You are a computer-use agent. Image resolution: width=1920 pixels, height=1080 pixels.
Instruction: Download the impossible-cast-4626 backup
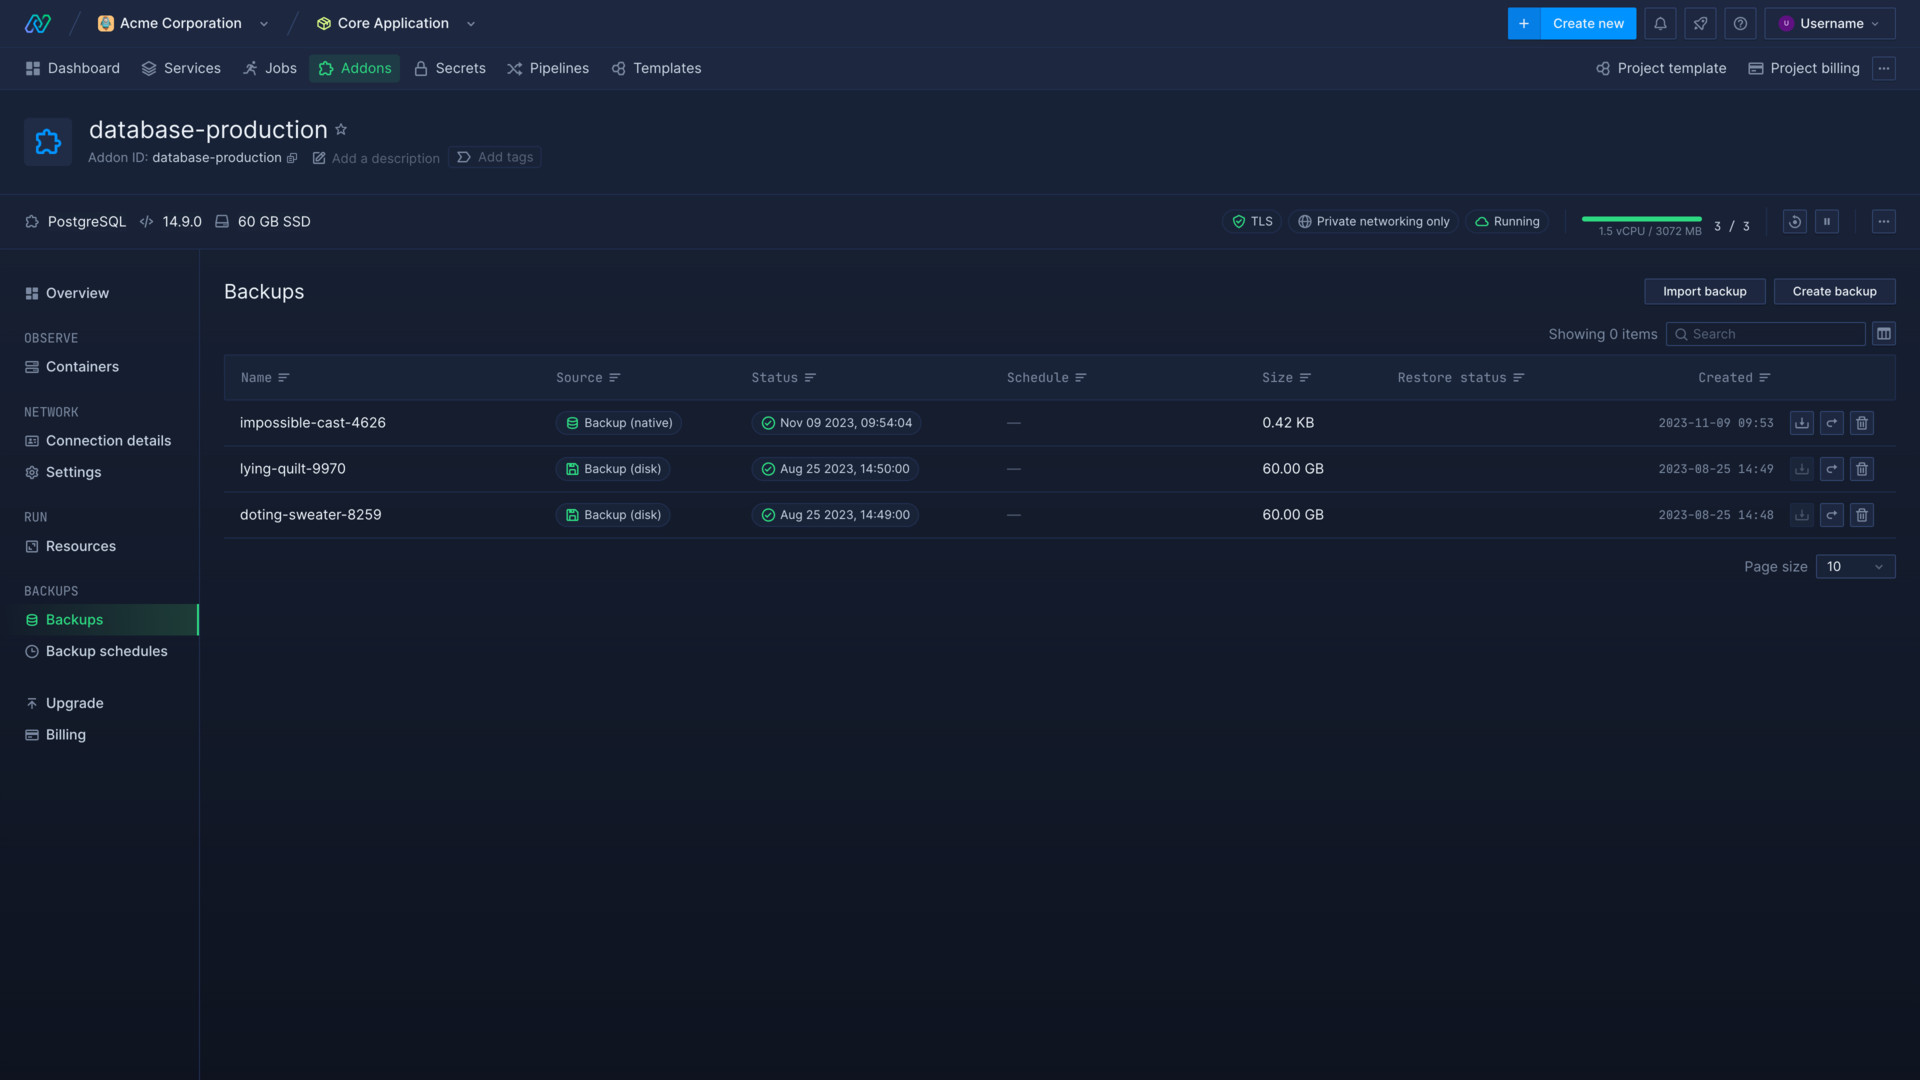[x=1802, y=423]
